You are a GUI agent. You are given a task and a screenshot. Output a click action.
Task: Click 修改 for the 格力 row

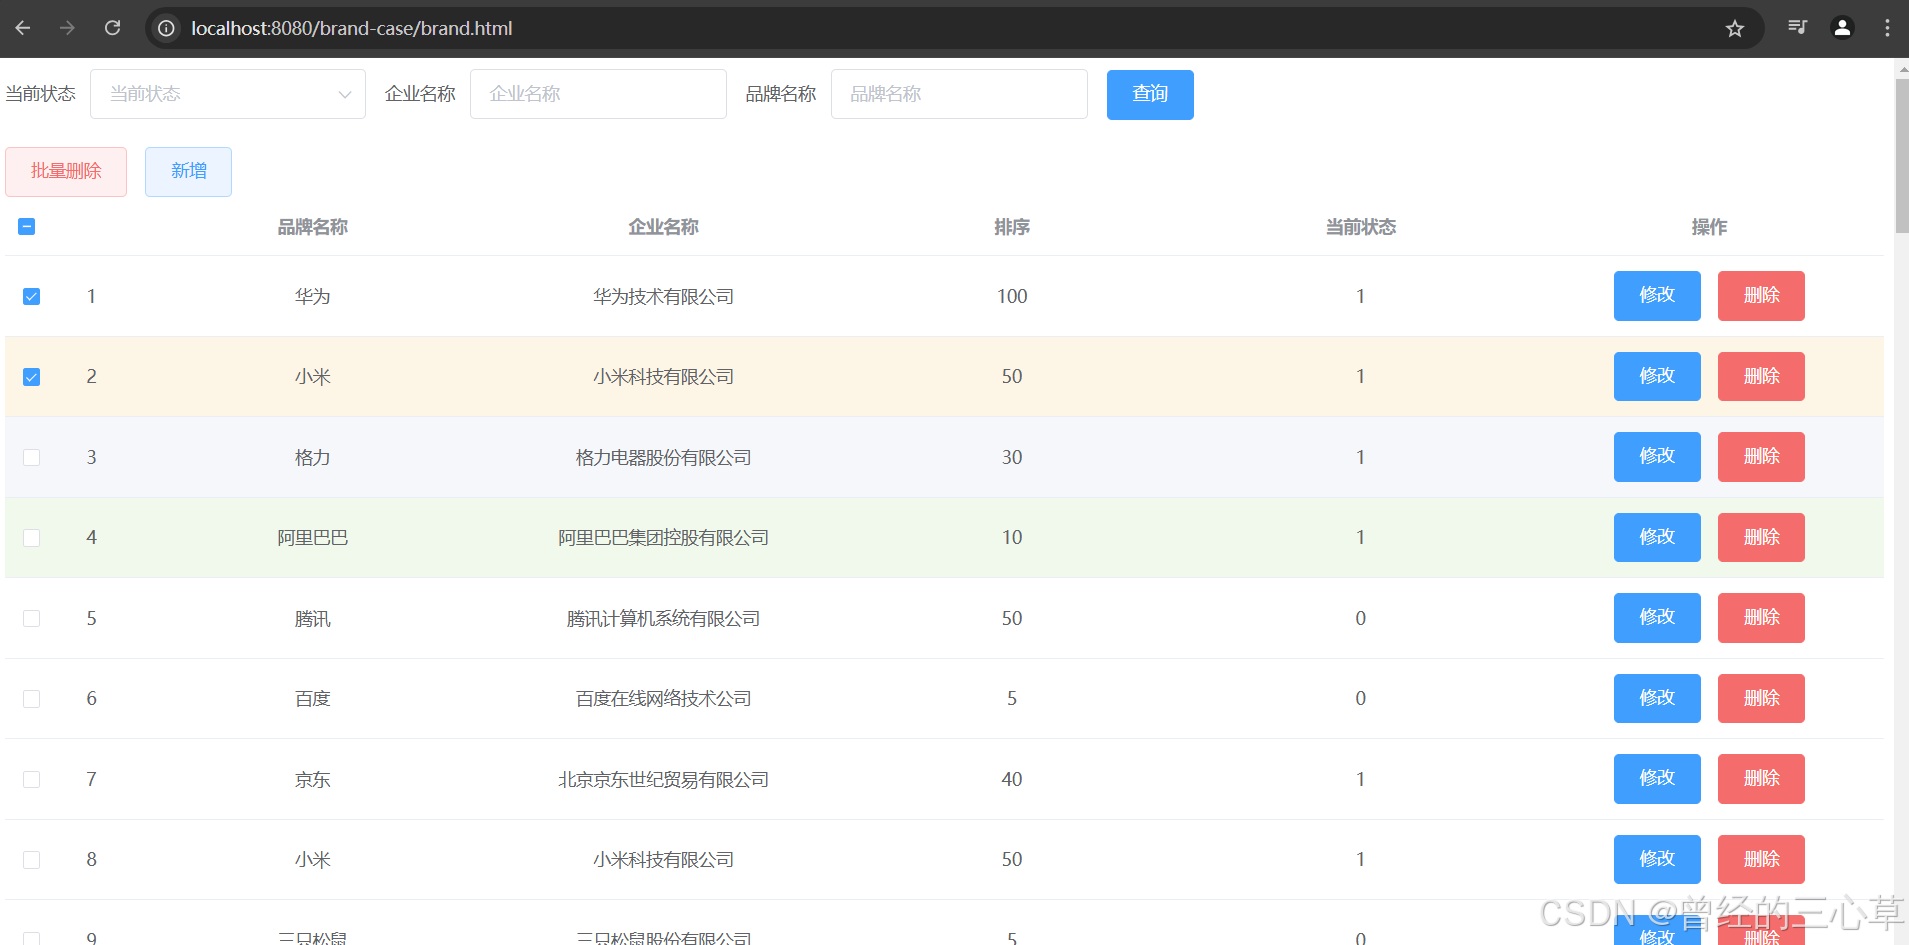[x=1657, y=456]
